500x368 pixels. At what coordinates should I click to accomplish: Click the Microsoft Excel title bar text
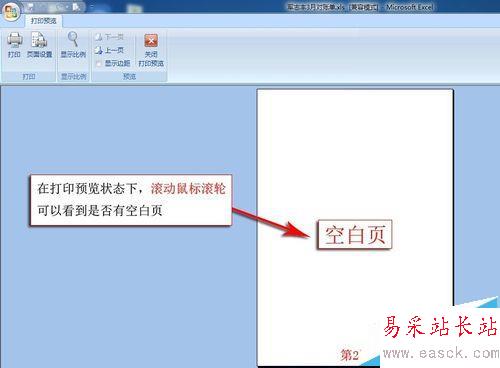coord(410,7)
